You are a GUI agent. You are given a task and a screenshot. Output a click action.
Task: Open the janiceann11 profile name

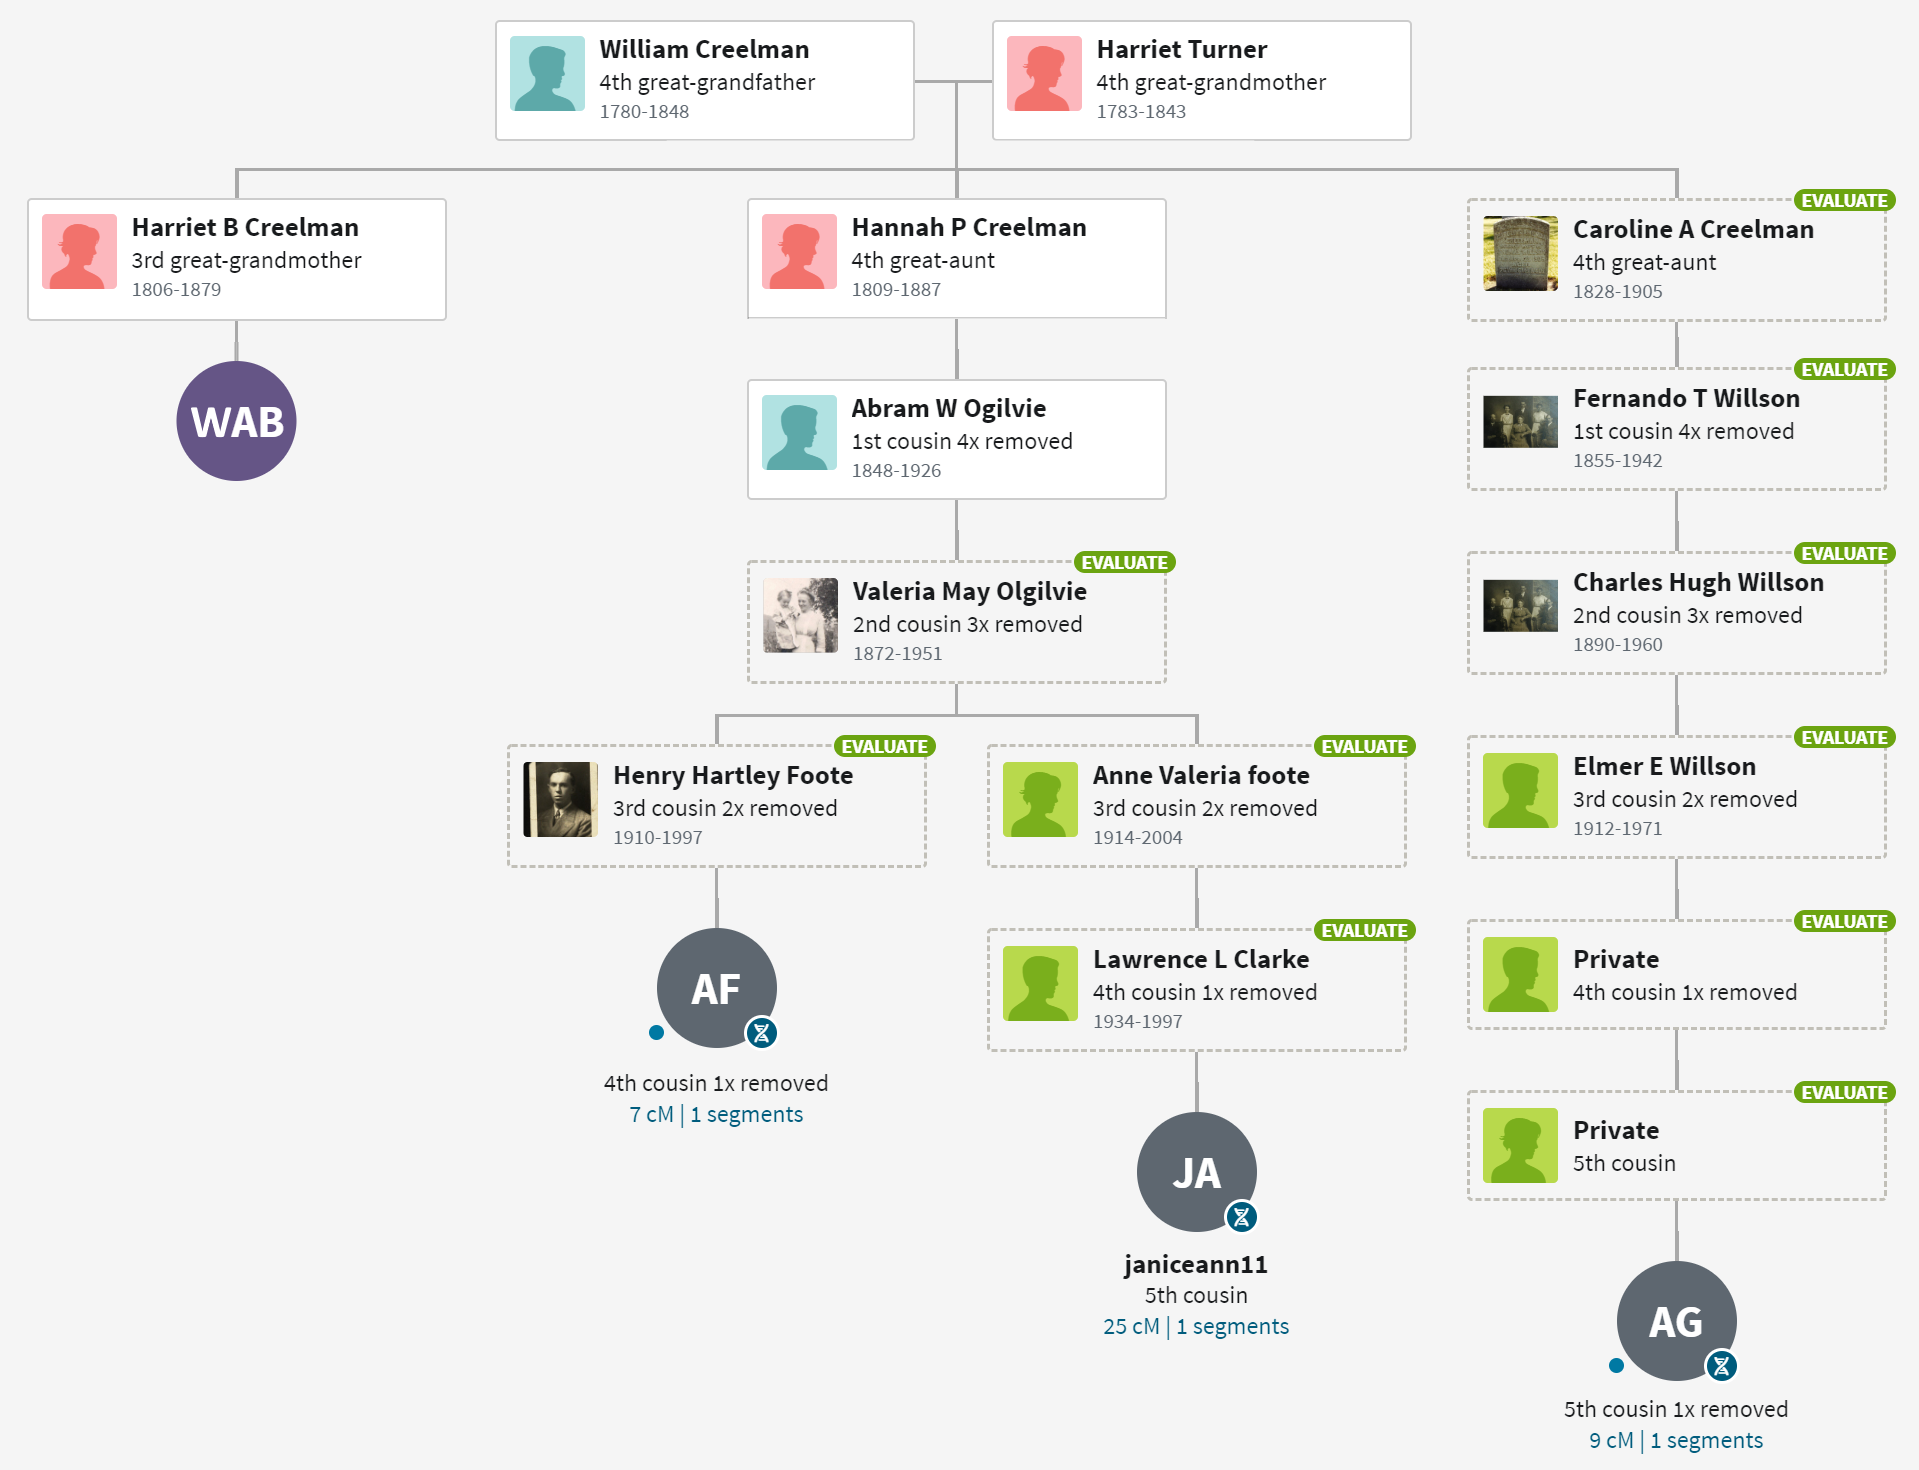tap(1196, 1264)
